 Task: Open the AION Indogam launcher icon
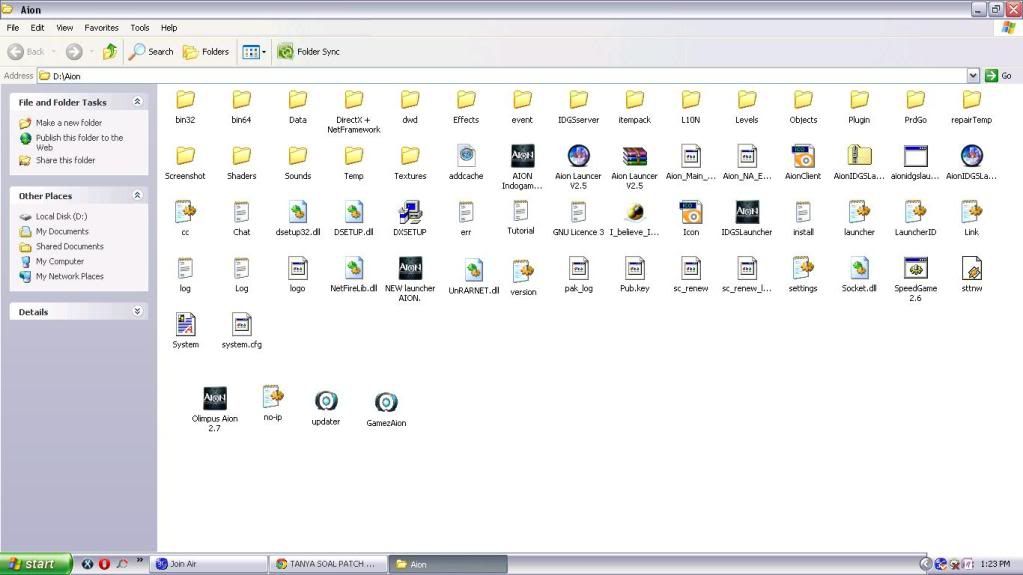[x=522, y=157]
